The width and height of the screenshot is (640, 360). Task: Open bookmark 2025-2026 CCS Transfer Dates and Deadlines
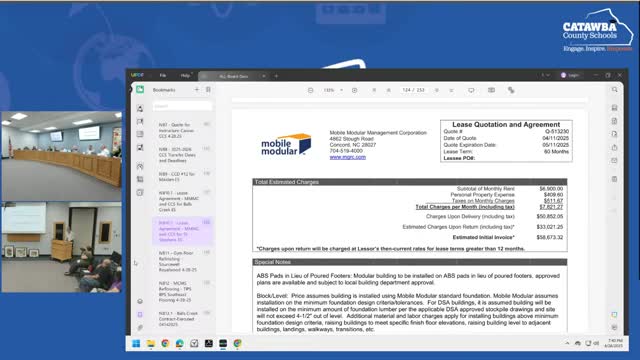click(x=183, y=155)
